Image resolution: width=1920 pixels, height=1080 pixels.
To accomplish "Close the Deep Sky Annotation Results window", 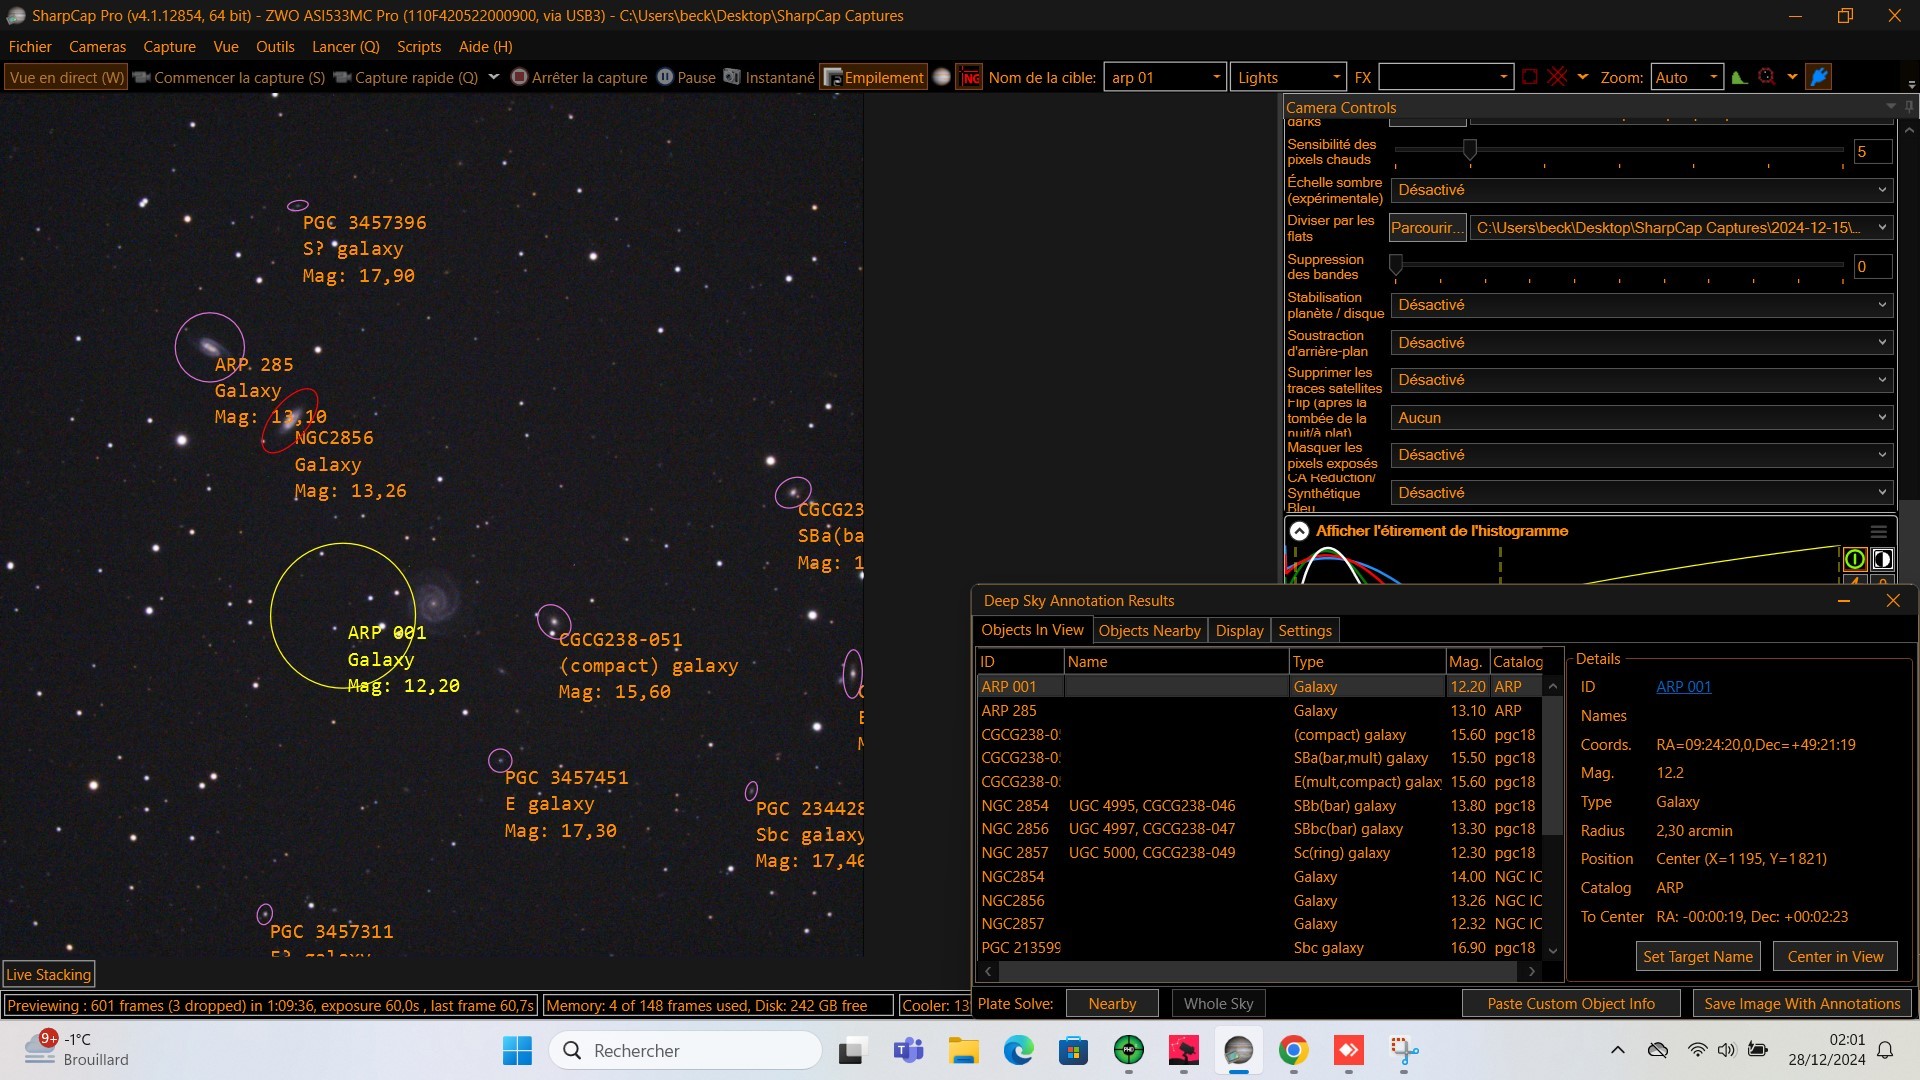I will coord(1892,600).
